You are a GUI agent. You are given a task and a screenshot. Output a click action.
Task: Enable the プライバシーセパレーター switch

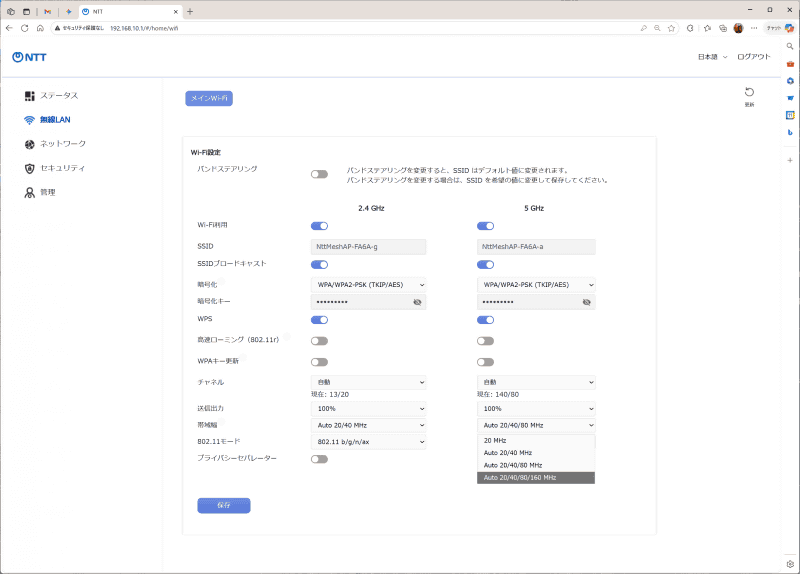coord(319,459)
